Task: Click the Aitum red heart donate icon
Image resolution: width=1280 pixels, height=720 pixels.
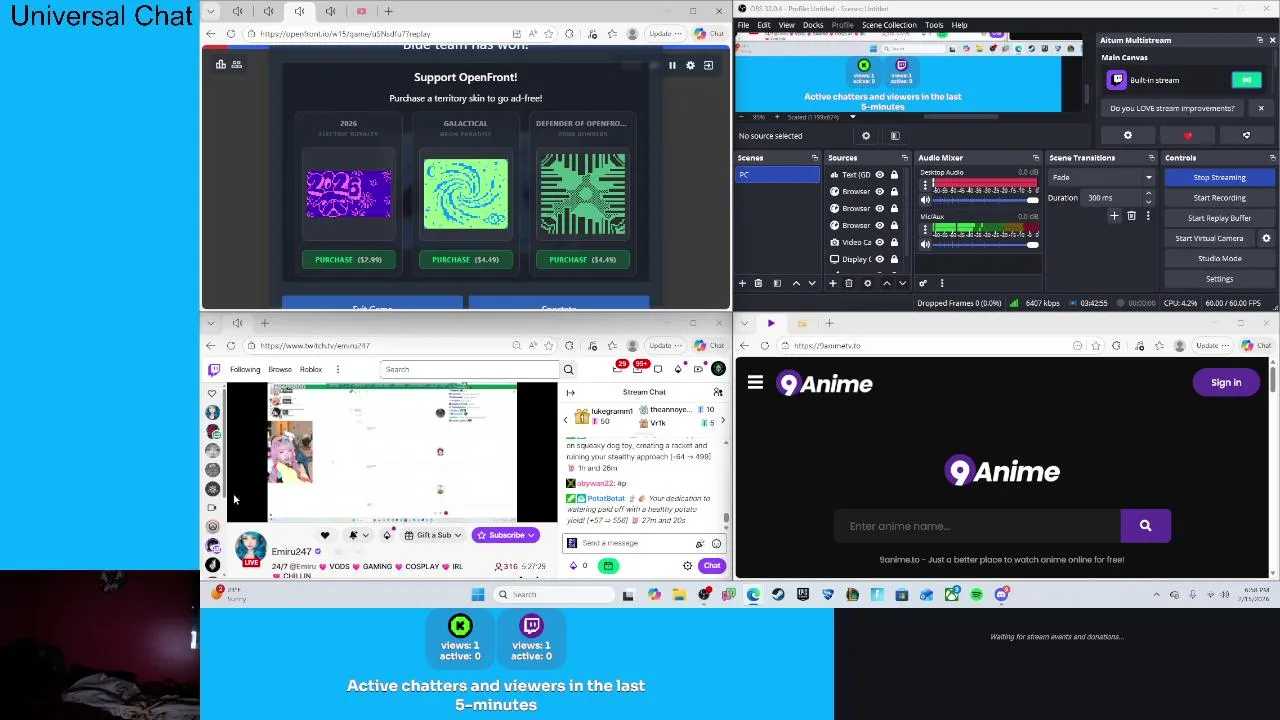Action: [x=1188, y=136]
